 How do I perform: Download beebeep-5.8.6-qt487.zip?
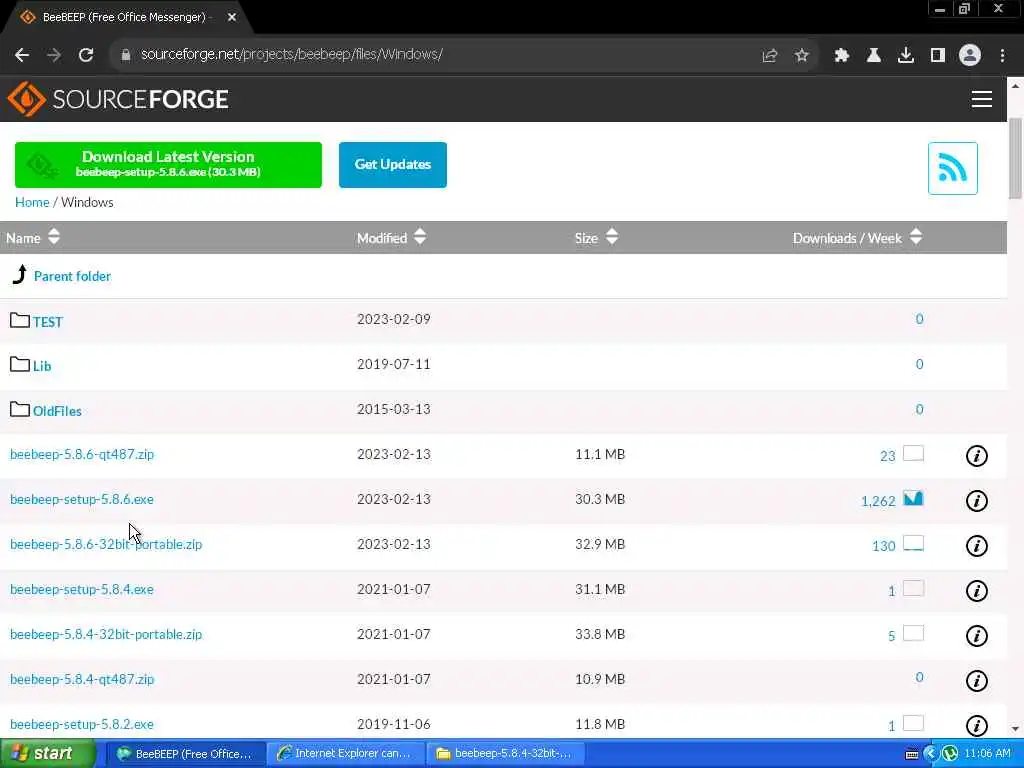(x=82, y=455)
